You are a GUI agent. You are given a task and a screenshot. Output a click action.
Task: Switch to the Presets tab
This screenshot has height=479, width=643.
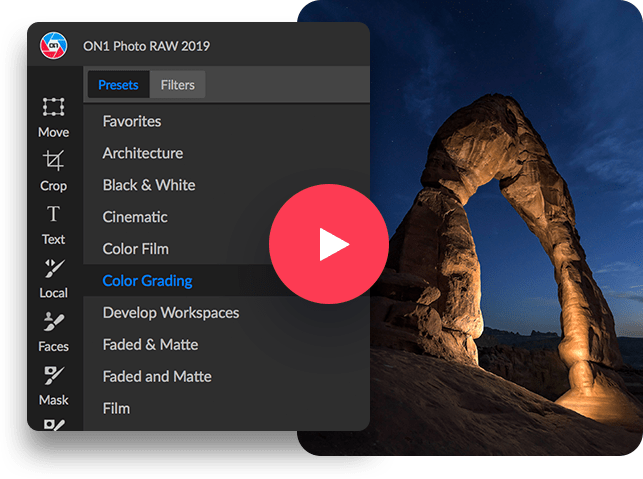pos(119,85)
